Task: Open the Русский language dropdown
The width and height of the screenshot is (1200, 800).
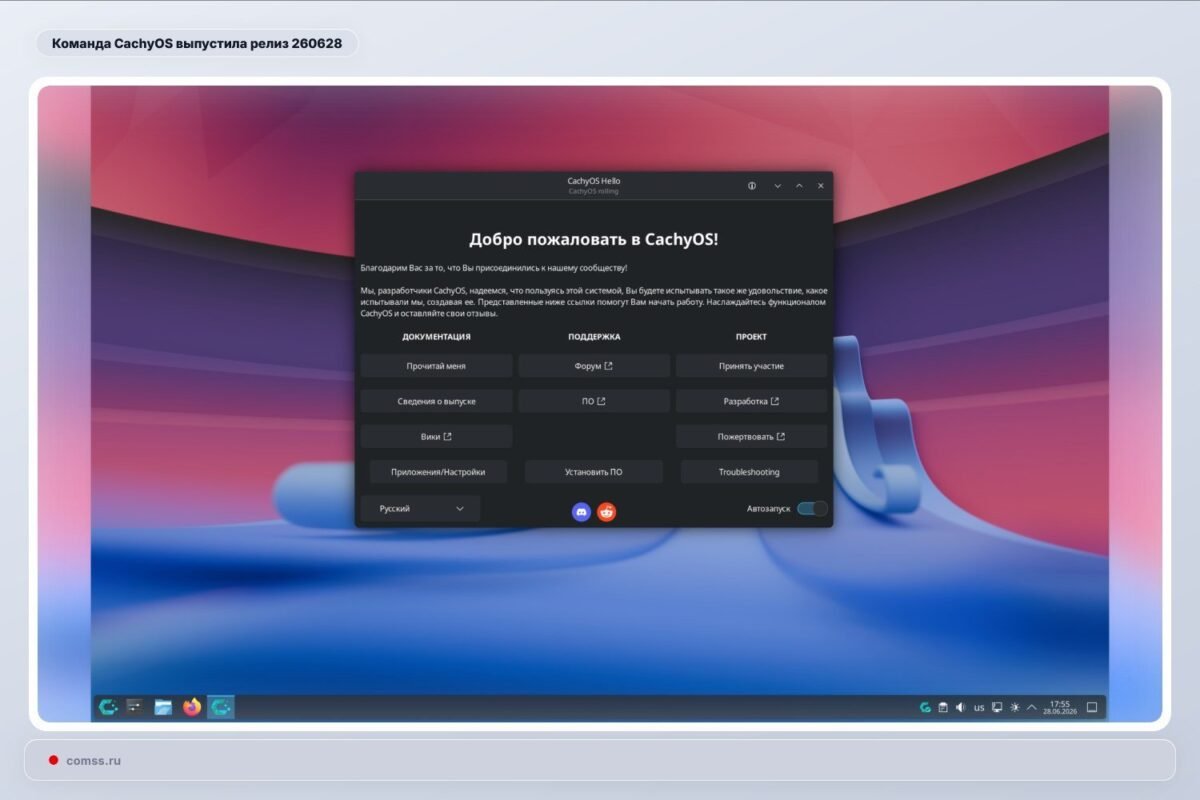Action: [420, 508]
